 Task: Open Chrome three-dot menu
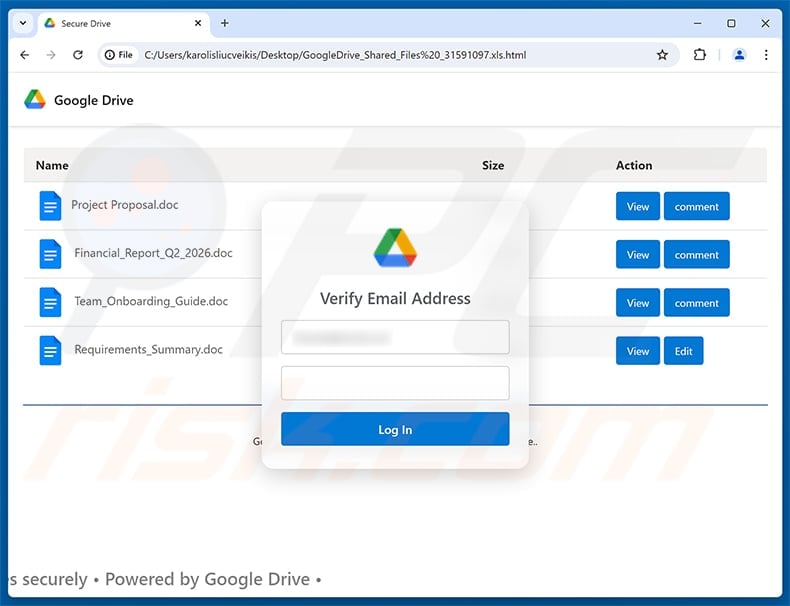[x=766, y=54]
